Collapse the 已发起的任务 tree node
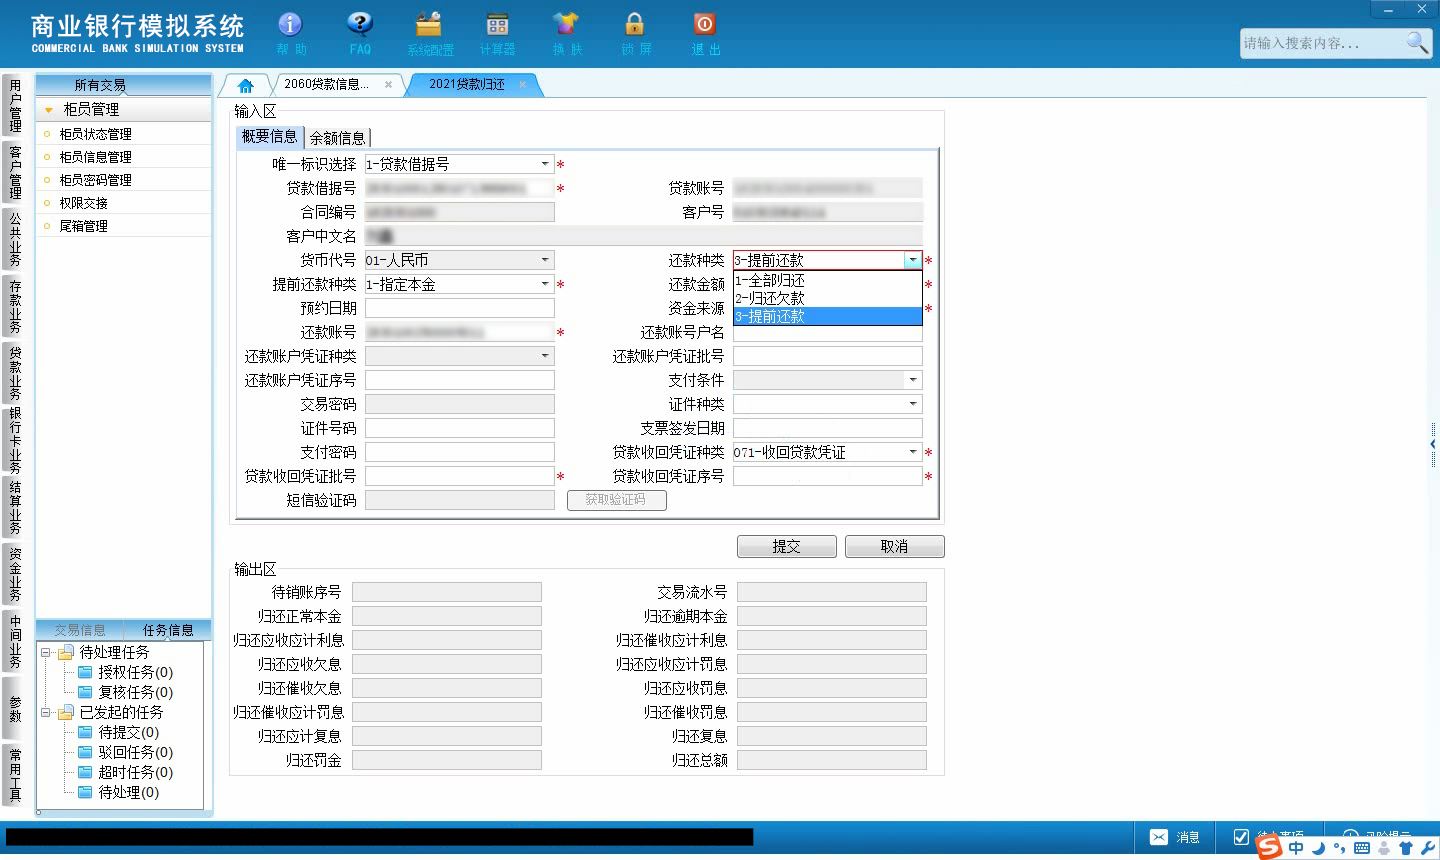1440x860 pixels. coord(46,713)
